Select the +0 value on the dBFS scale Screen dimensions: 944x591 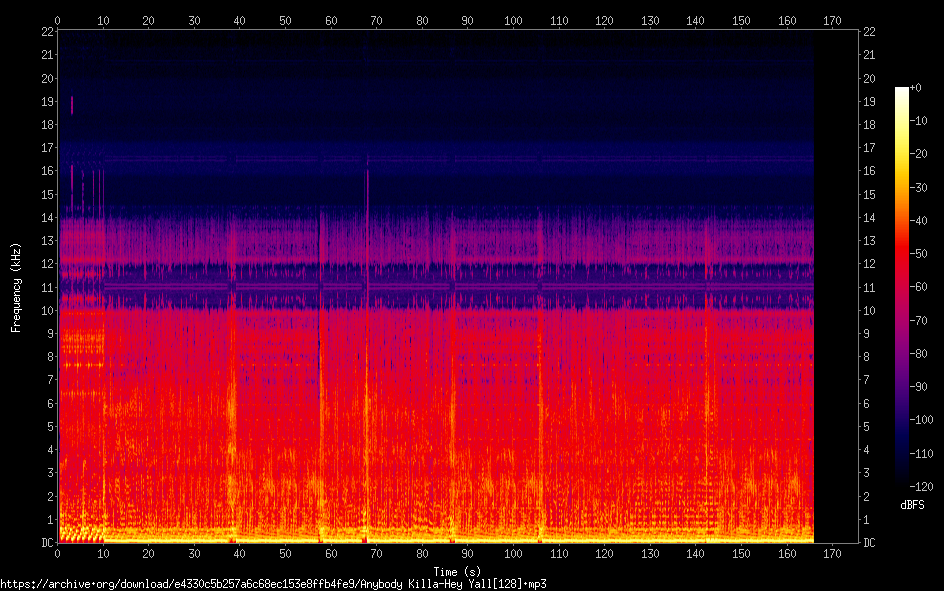(917, 88)
